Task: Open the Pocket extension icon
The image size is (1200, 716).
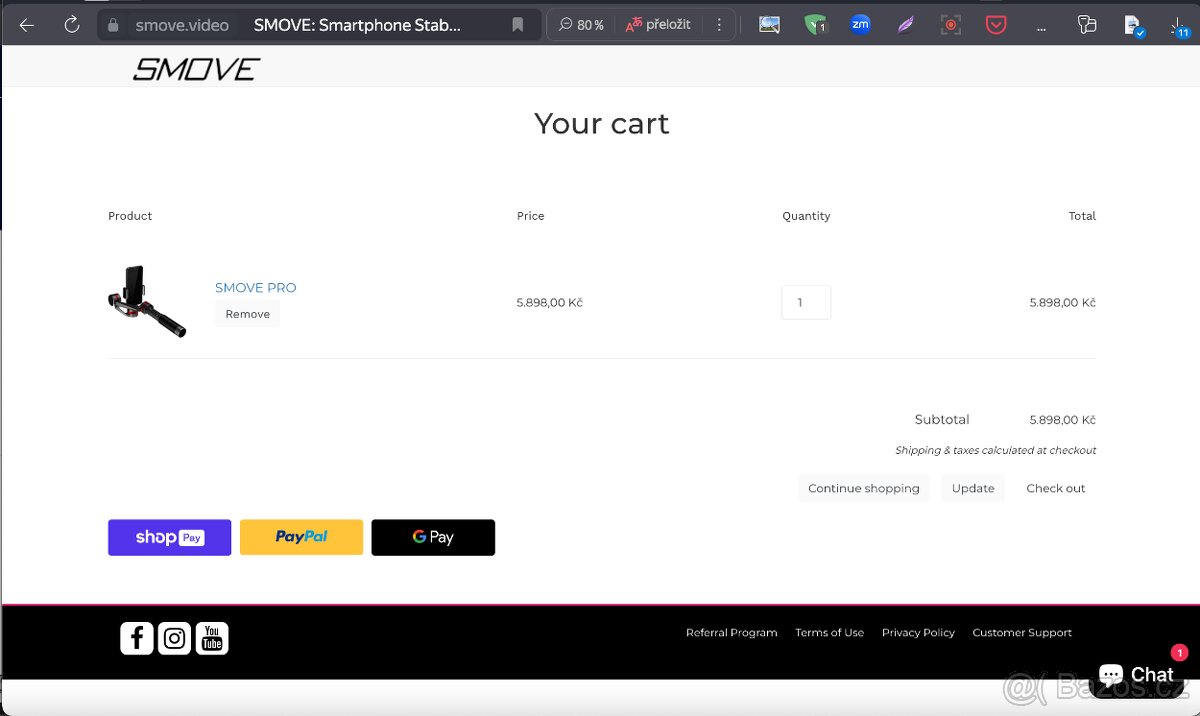Action: pos(995,25)
